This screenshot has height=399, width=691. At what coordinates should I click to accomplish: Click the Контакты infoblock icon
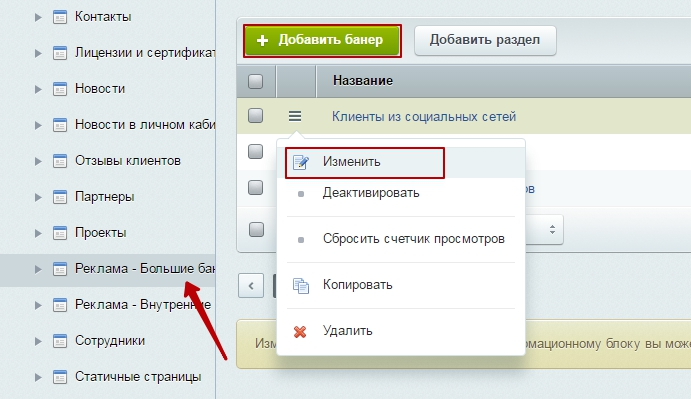[59, 17]
